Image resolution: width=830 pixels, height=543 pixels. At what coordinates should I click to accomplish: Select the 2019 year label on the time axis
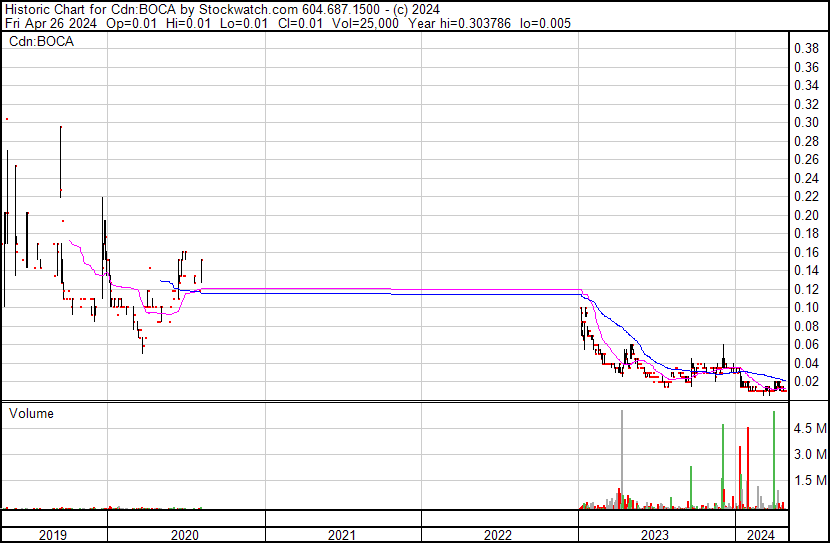pos(53,535)
